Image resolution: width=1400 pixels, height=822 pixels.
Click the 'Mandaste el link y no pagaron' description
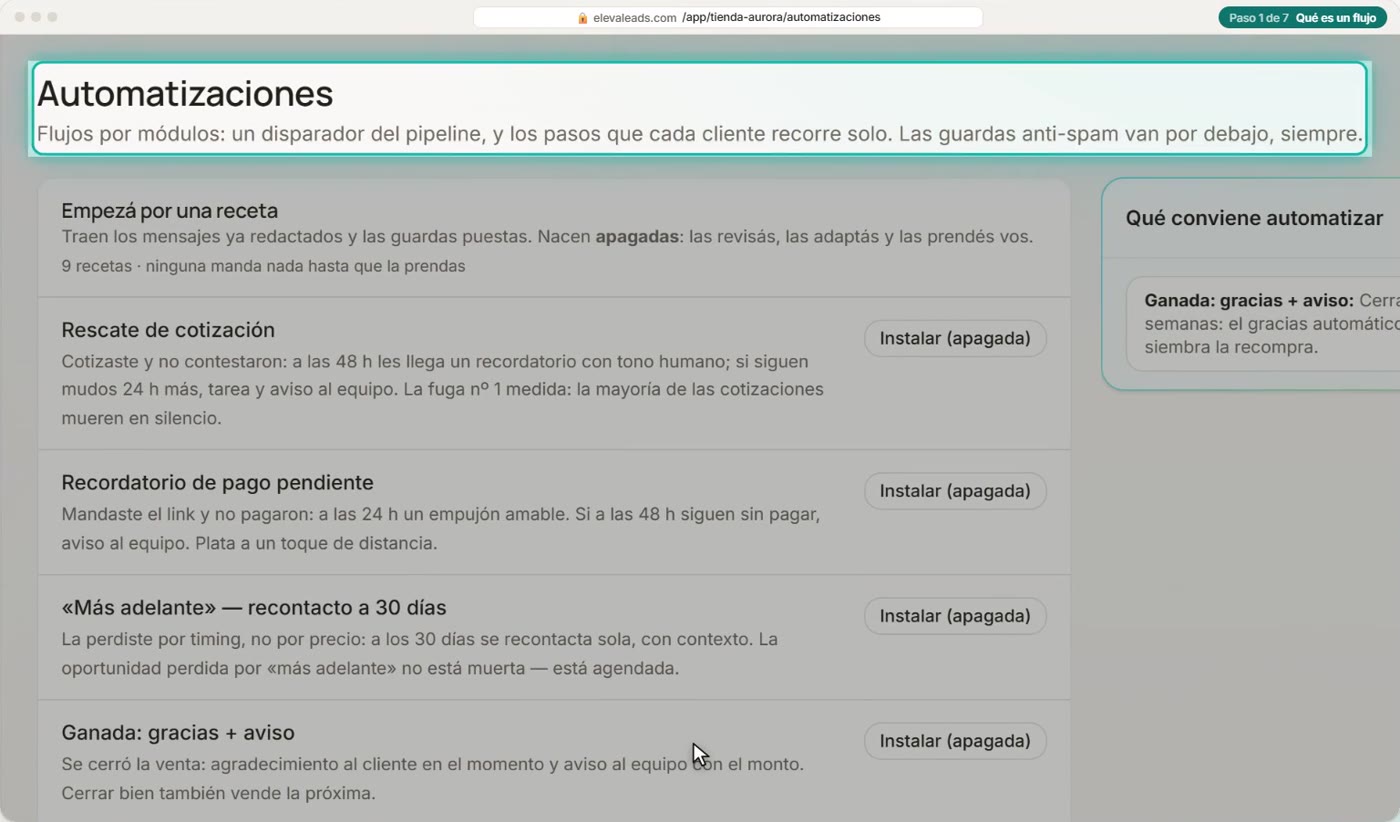[441, 530]
